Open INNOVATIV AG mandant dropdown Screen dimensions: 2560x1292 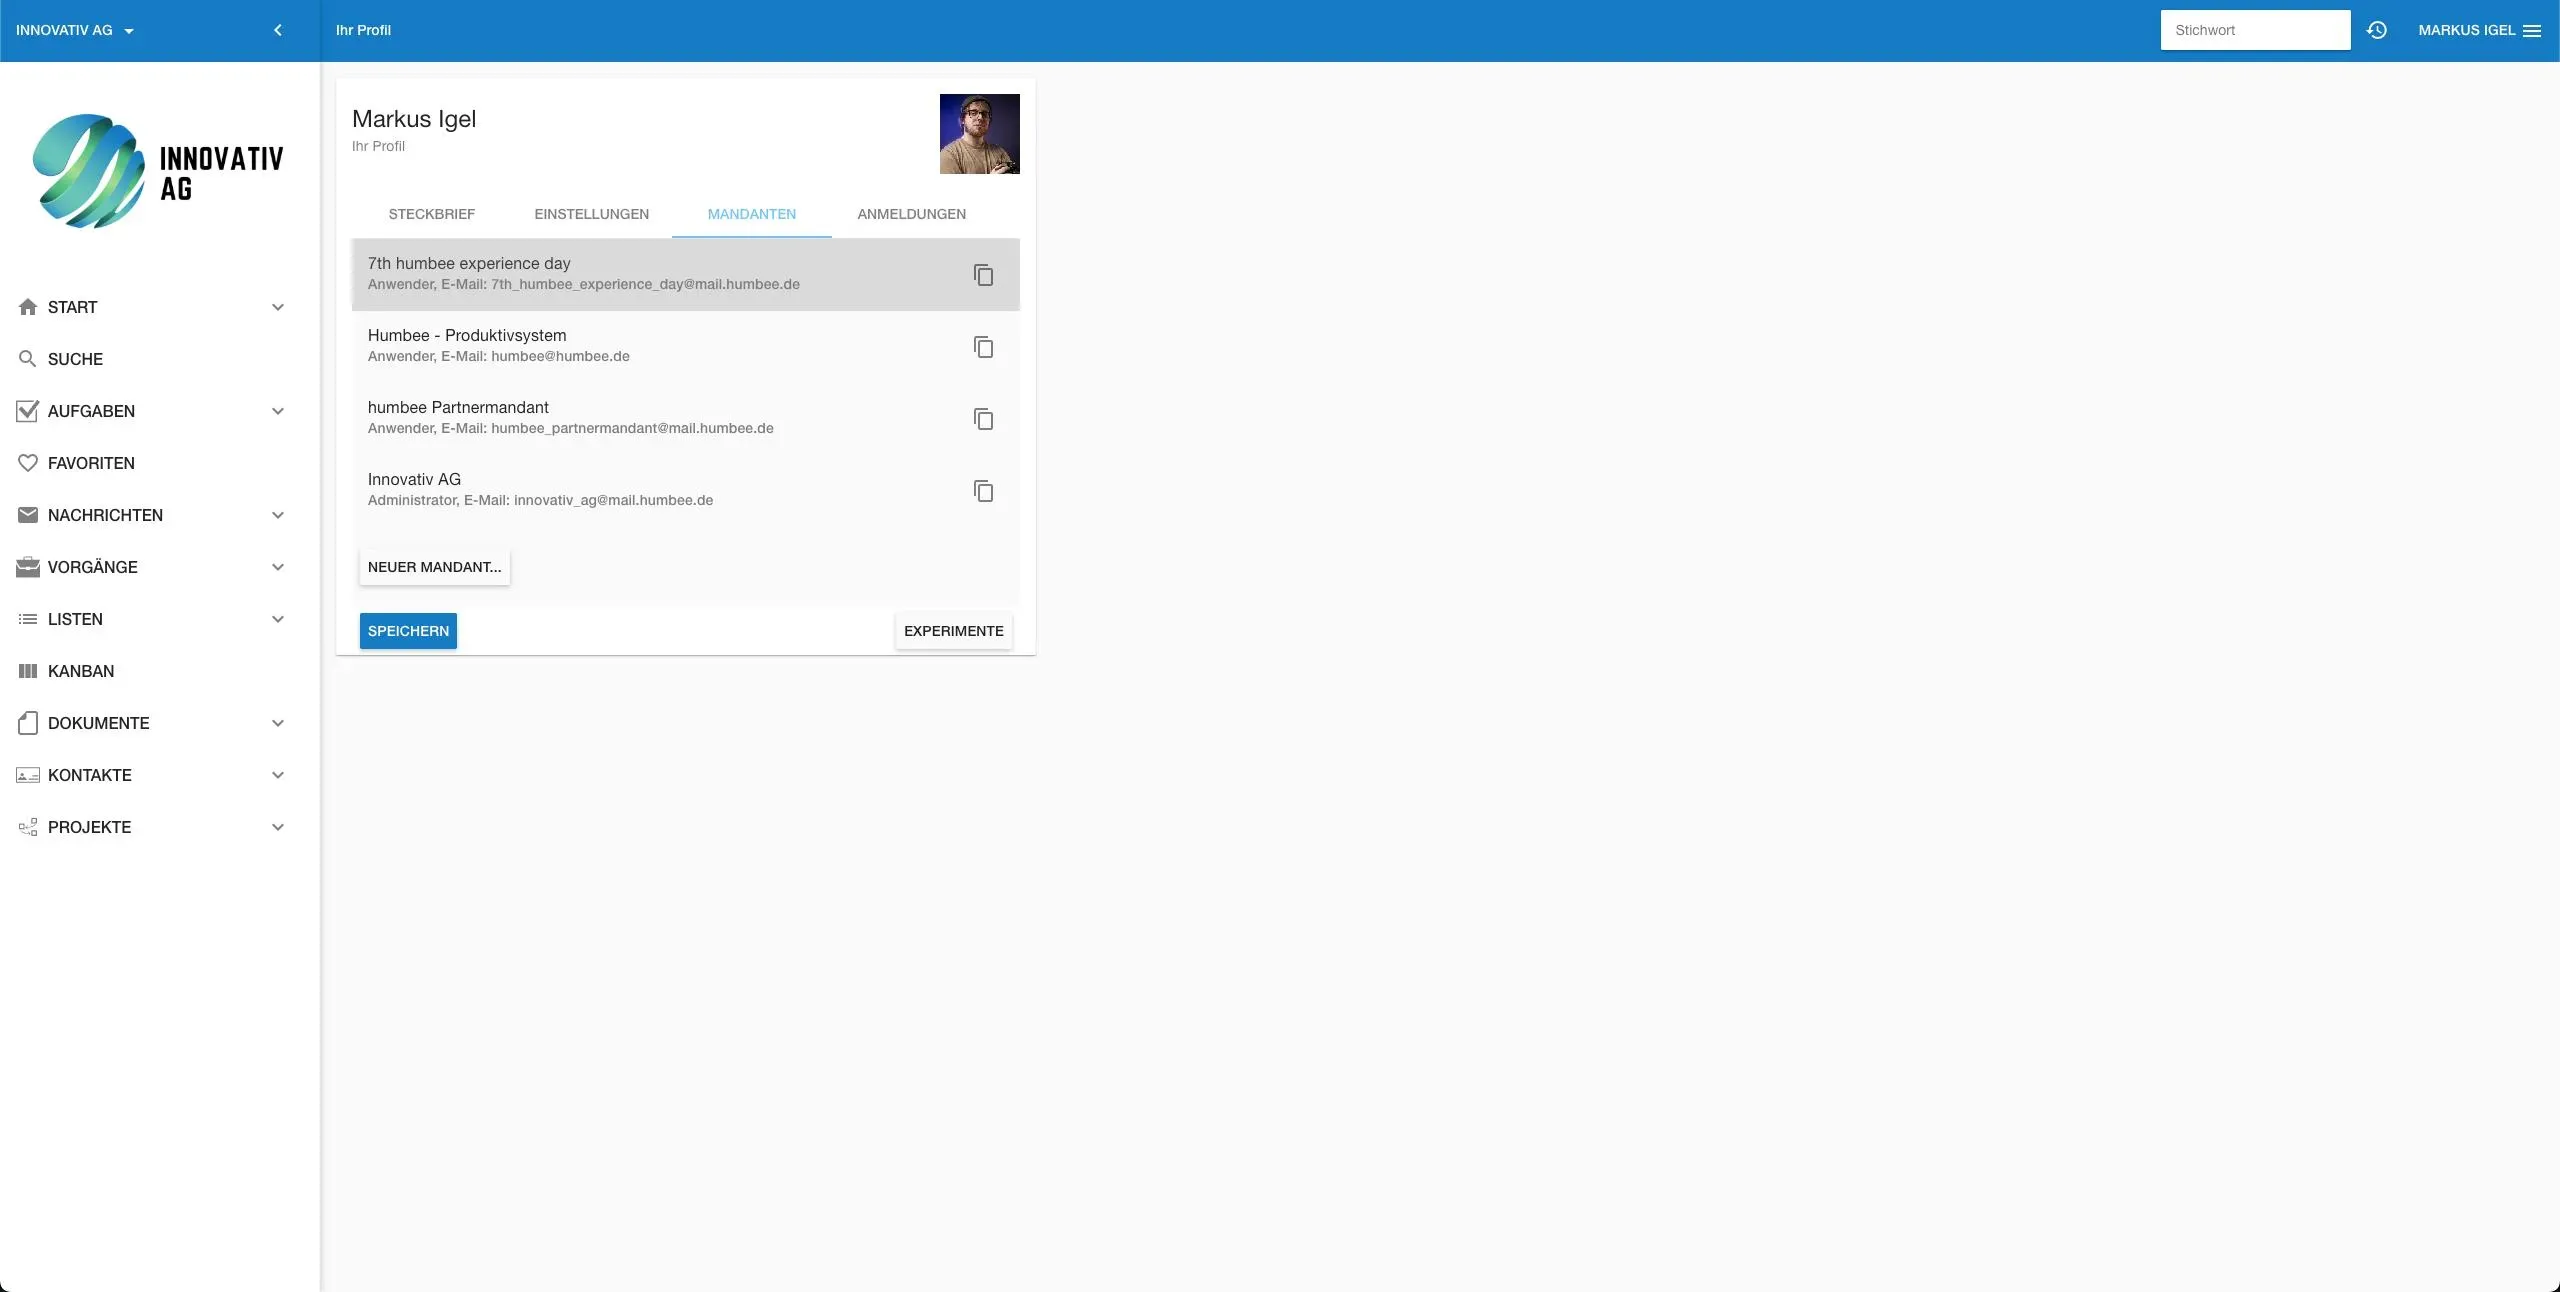[x=75, y=30]
